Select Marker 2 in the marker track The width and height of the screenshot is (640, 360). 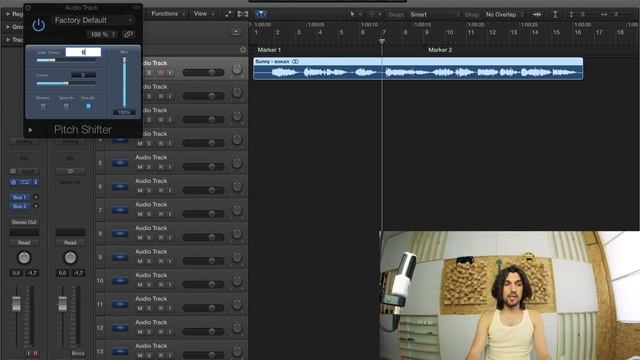click(x=440, y=50)
